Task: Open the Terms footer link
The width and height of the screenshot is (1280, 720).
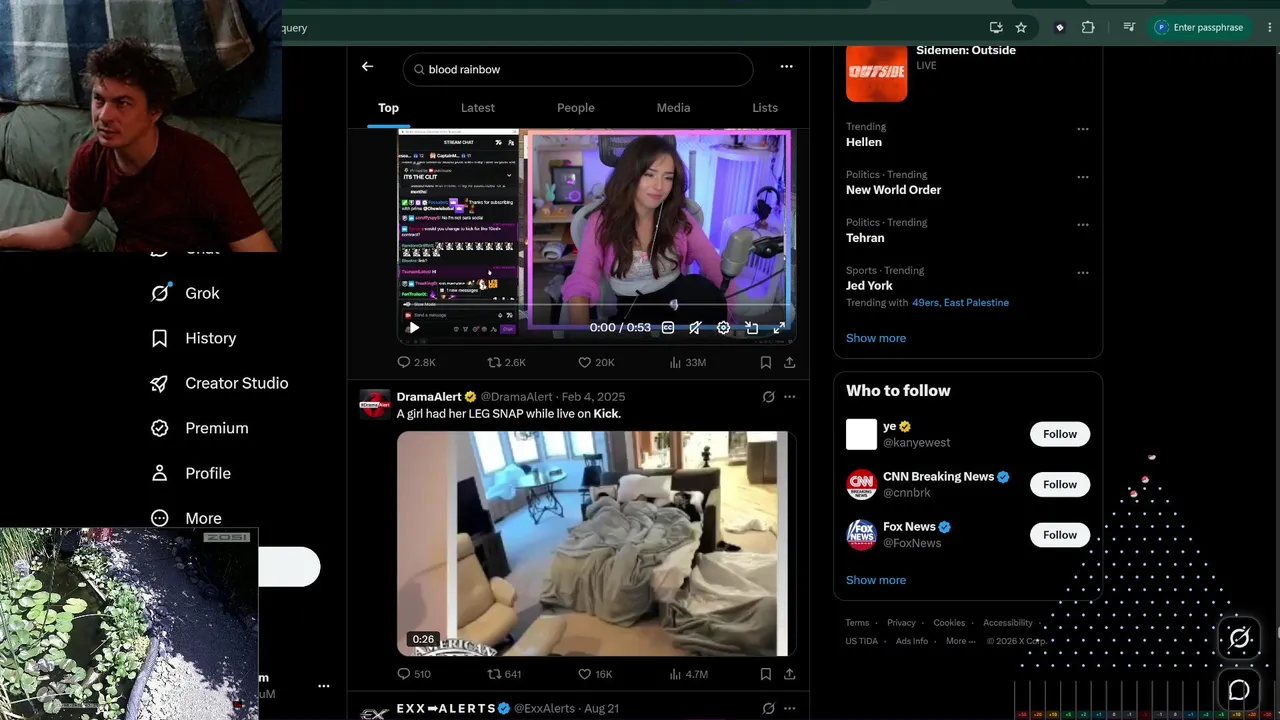Action: [857, 623]
